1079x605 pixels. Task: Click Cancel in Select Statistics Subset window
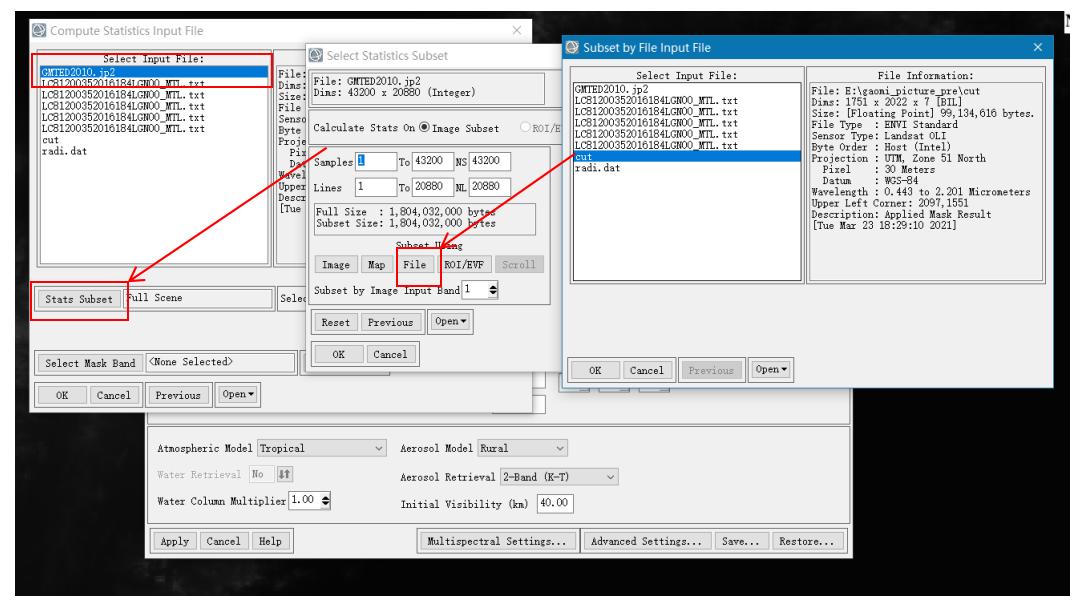(x=390, y=354)
